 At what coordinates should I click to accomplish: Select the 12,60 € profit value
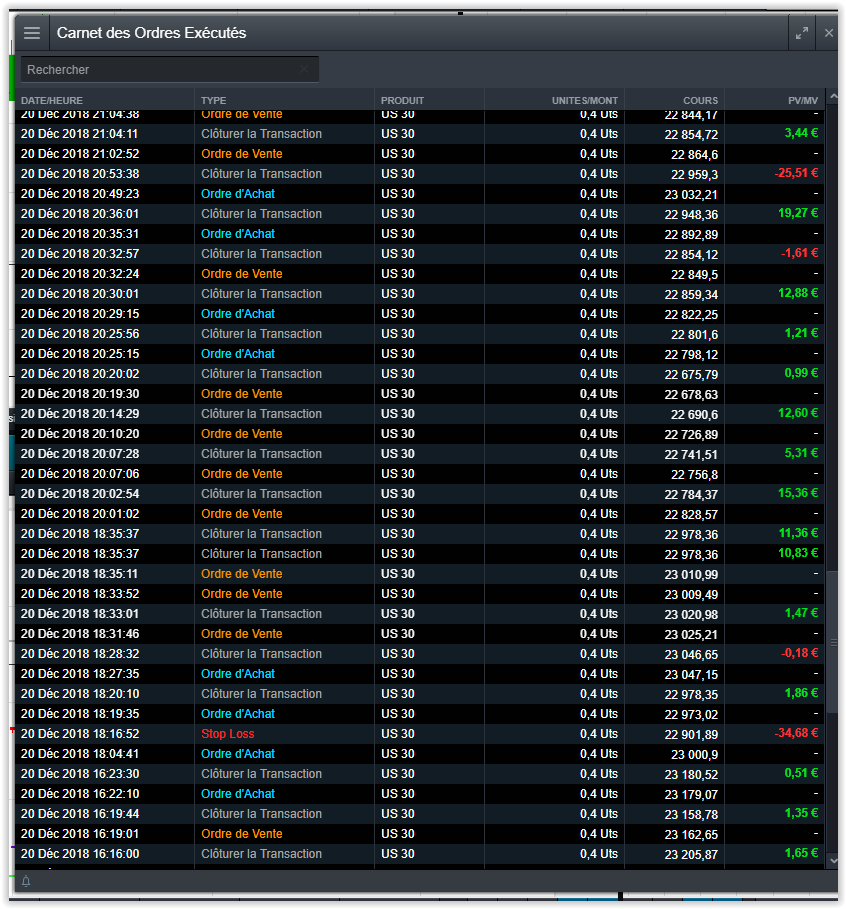pos(798,413)
